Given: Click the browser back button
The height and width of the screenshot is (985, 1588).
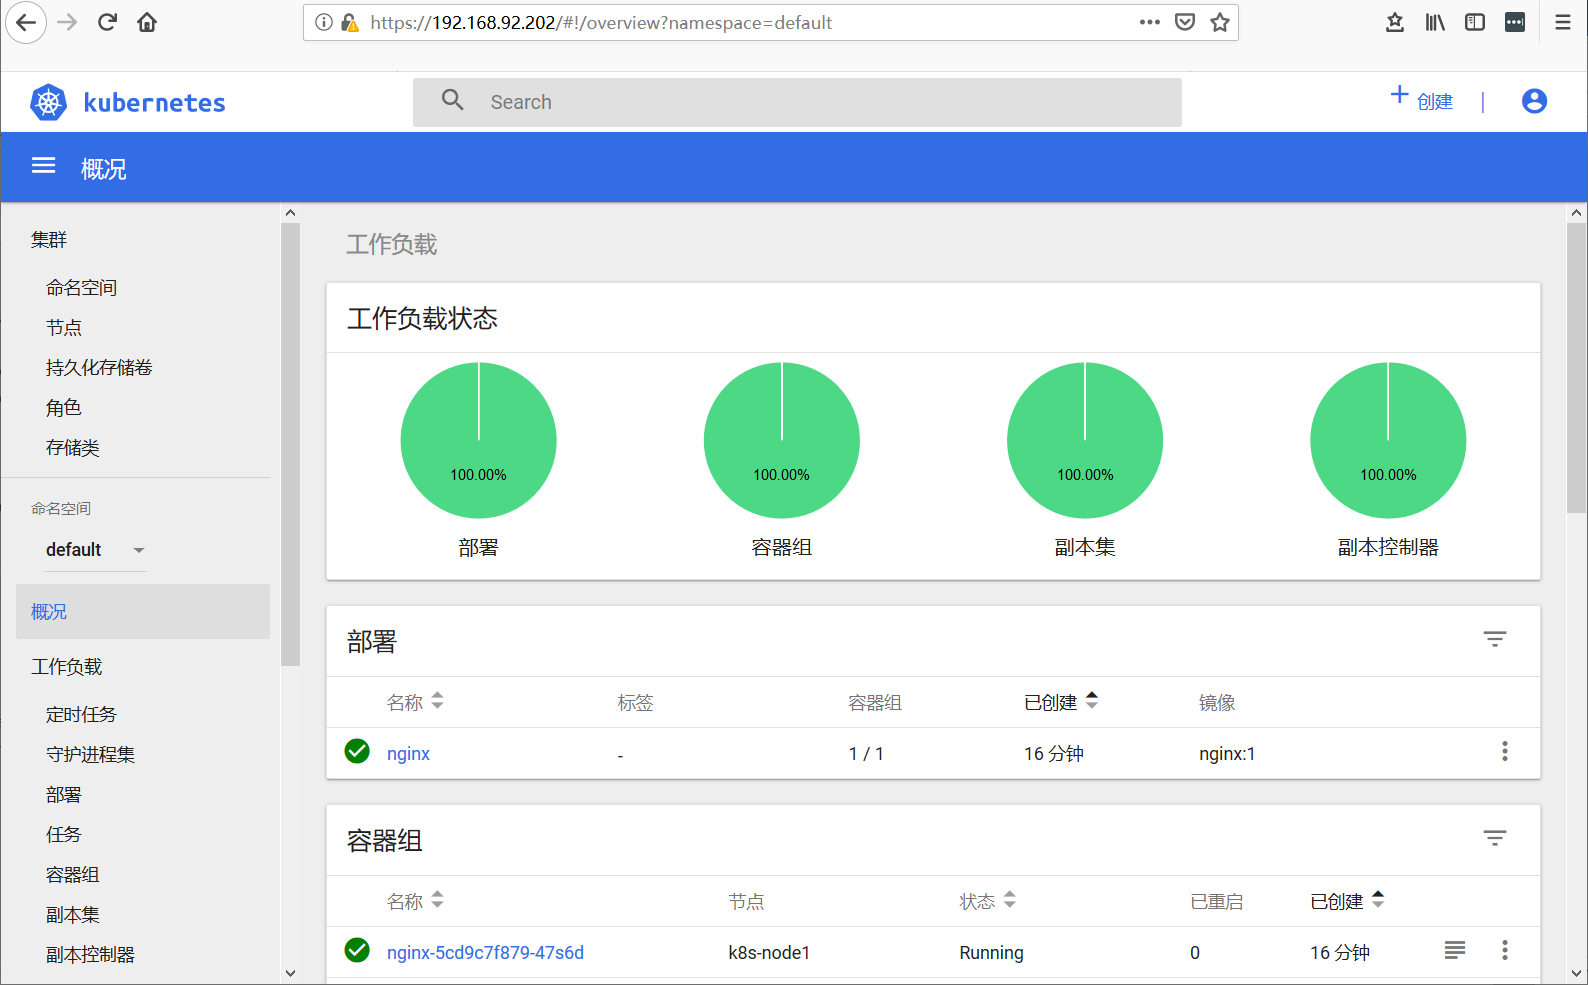Looking at the screenshot, I should click(x=26, y=22).
